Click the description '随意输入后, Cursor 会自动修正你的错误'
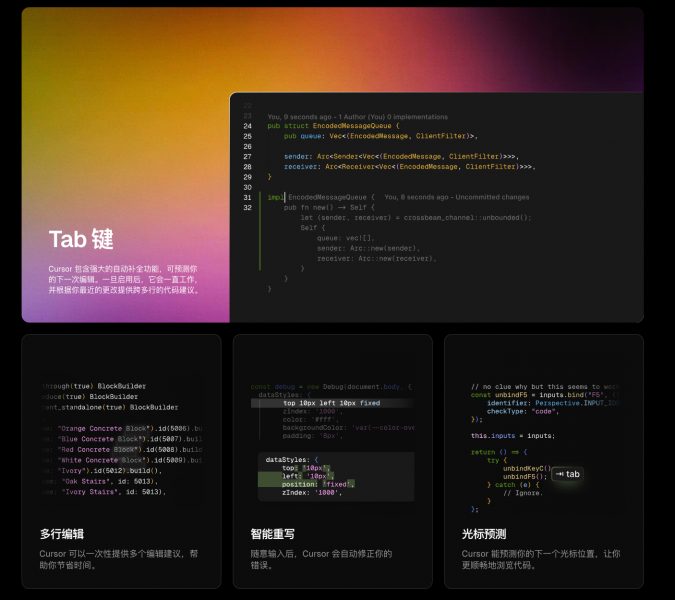The image size is (675, 600). pyautogui.click(x=321, y=559)
